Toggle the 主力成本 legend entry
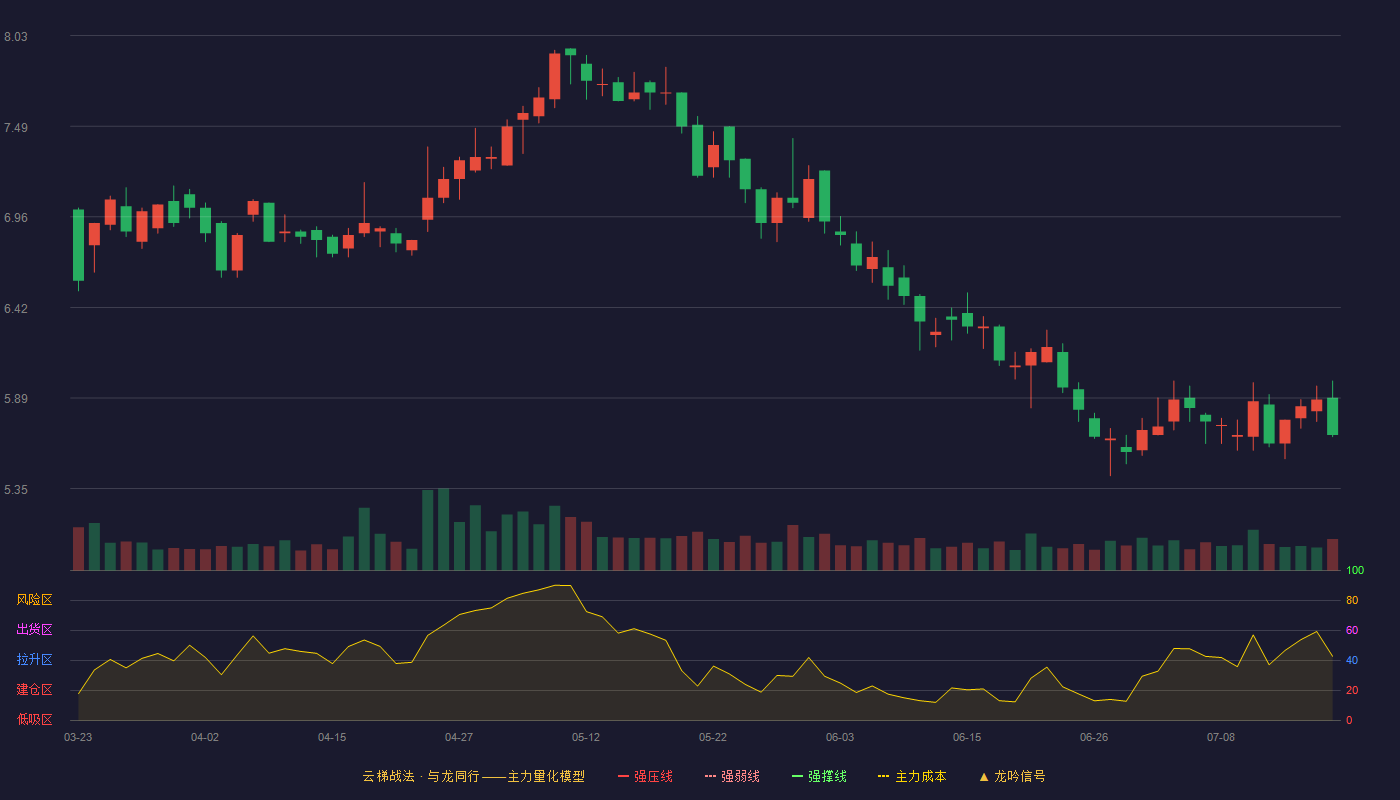Image resolution: width=1400 pixels, height=800 pixels. [912, 776]
